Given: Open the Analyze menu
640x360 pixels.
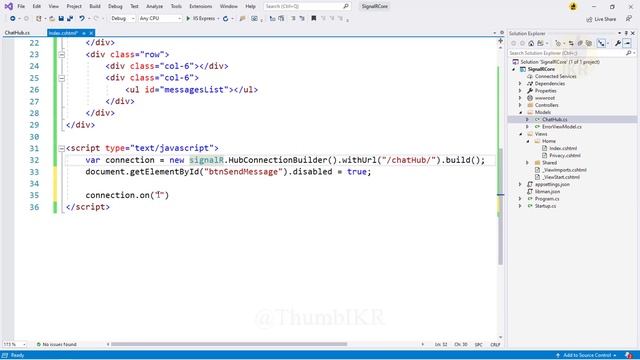Looking at the screenshot, I should tap(154, 6).
